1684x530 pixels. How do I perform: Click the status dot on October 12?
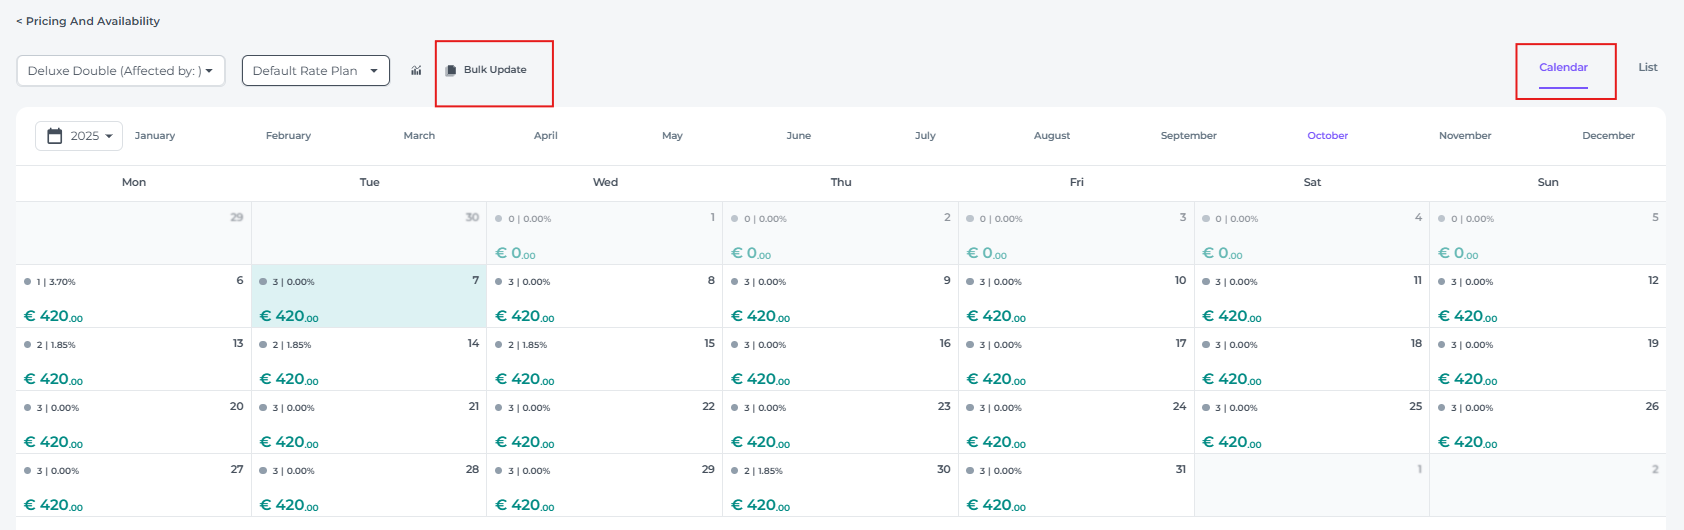click(x=1442, y=282)
